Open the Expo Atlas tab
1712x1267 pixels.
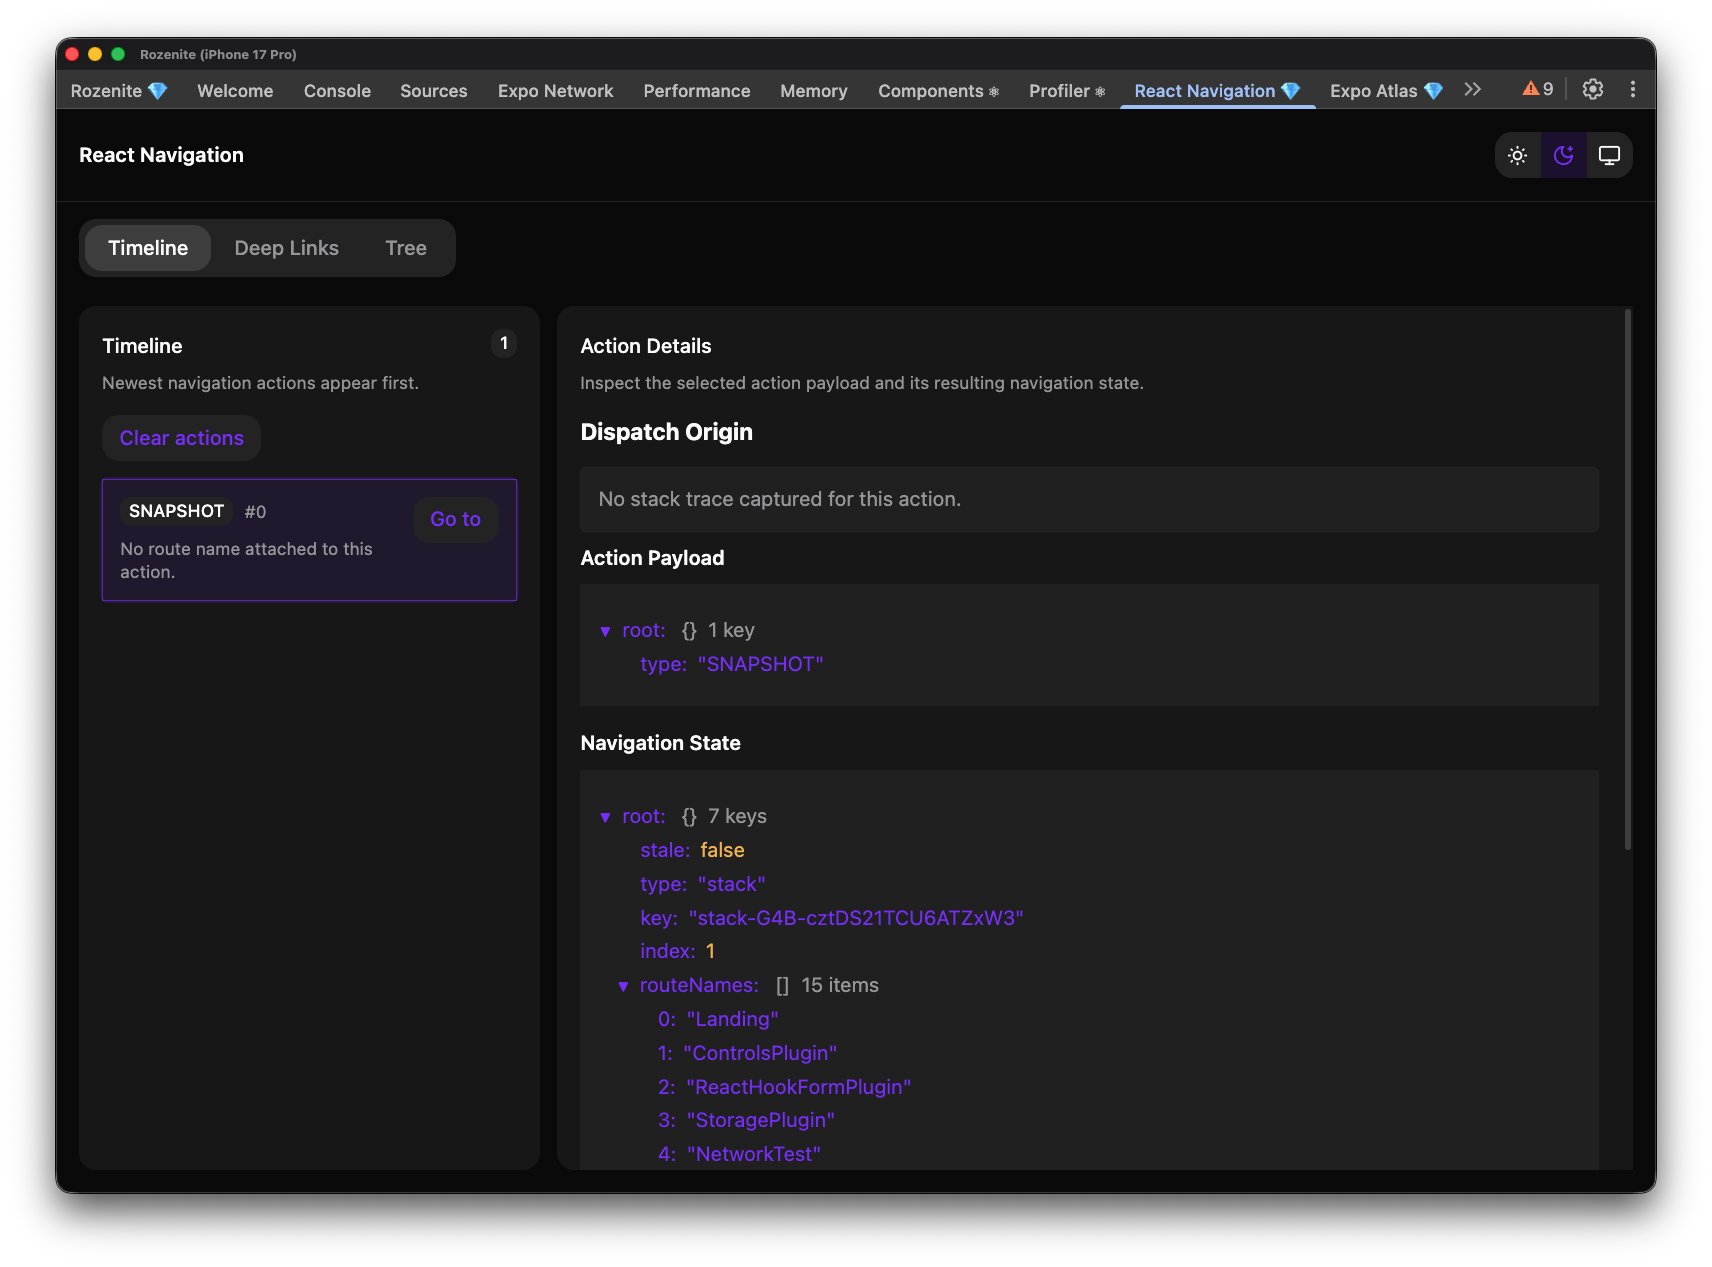1386,91
